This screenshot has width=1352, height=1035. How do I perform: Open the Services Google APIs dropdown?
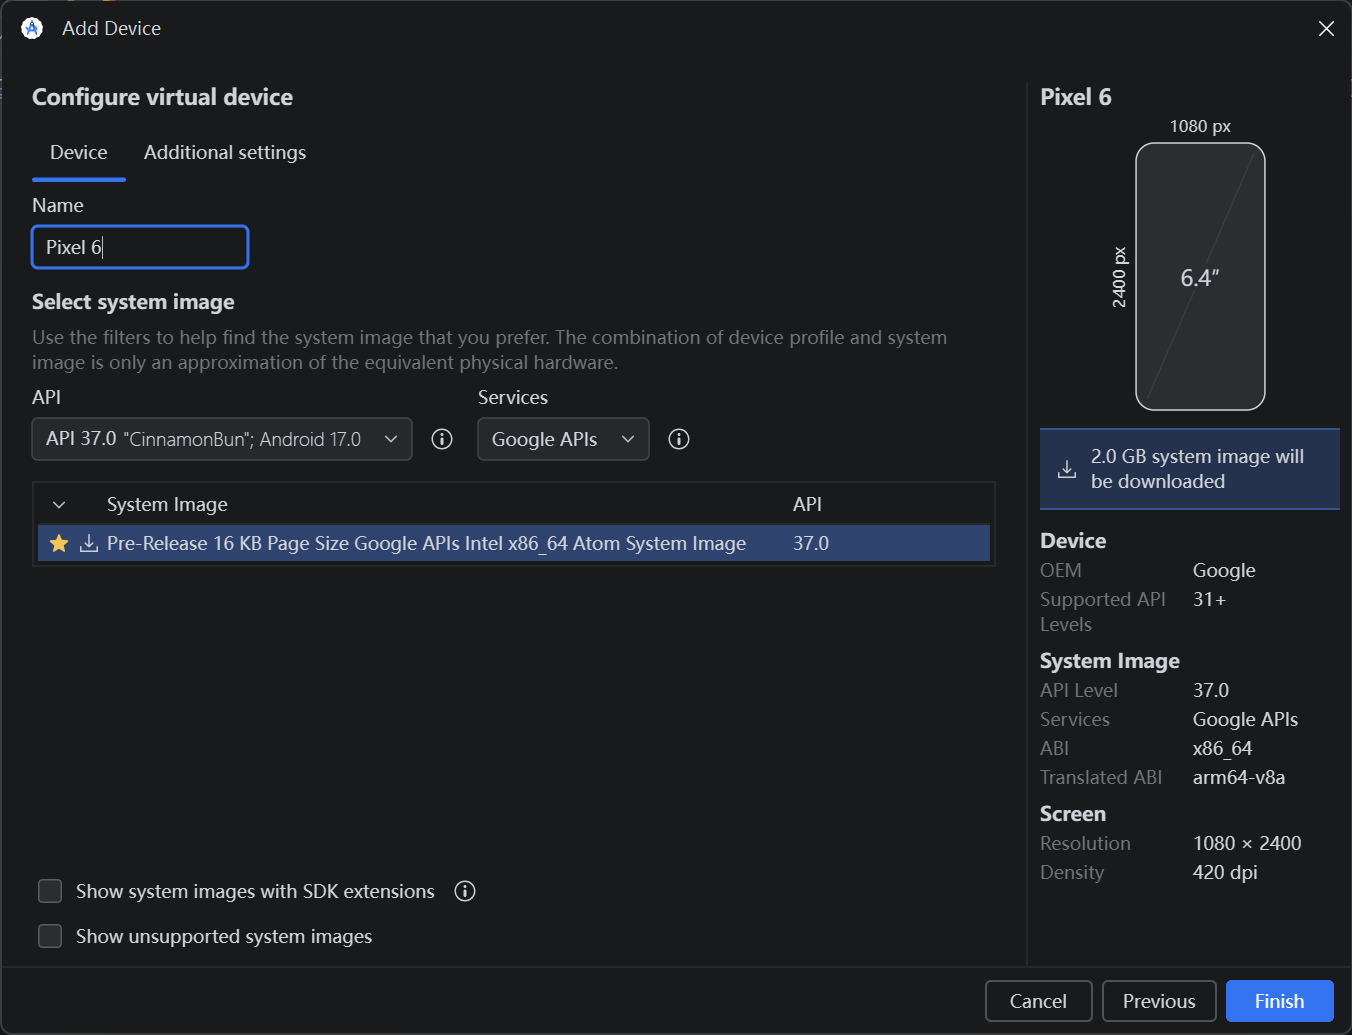pyautogui.click(x=563, y=439)
